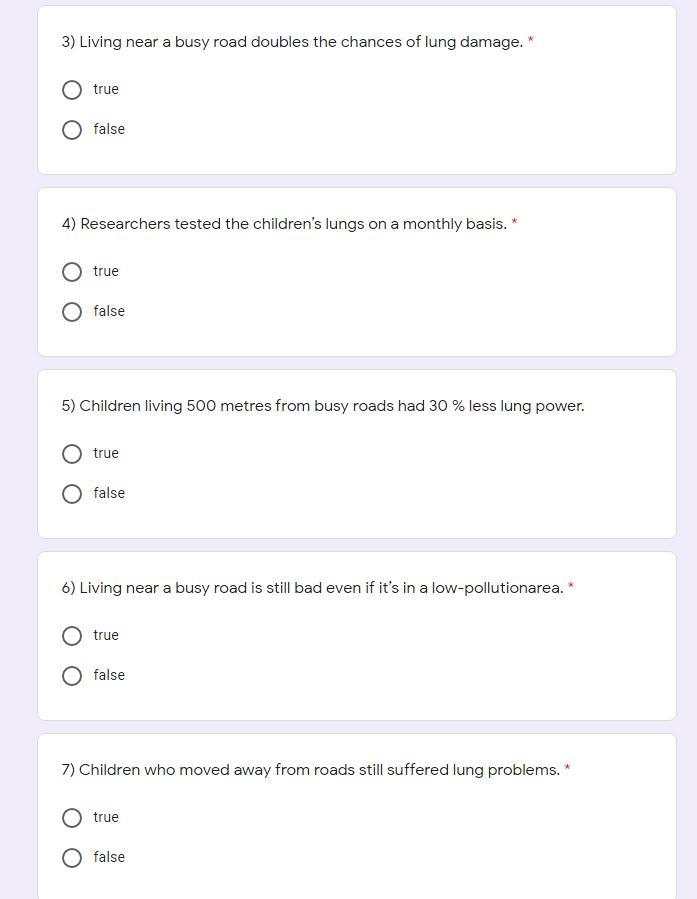The width and height of the screenshot is (697, 899).
Task: Choose false for question 5 about 500 metres
Action: pyautogui.click(x=72, y=494)
